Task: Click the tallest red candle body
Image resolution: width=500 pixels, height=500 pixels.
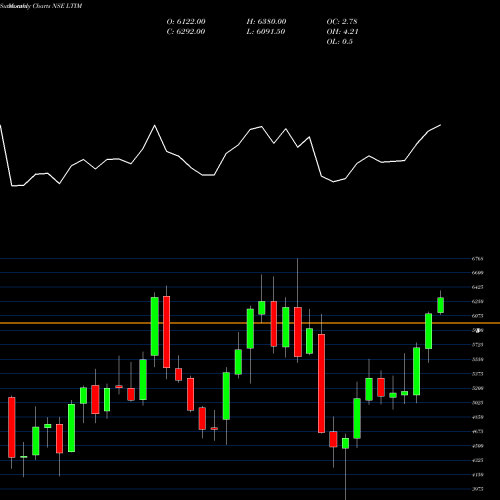Action: coord(321,383)
